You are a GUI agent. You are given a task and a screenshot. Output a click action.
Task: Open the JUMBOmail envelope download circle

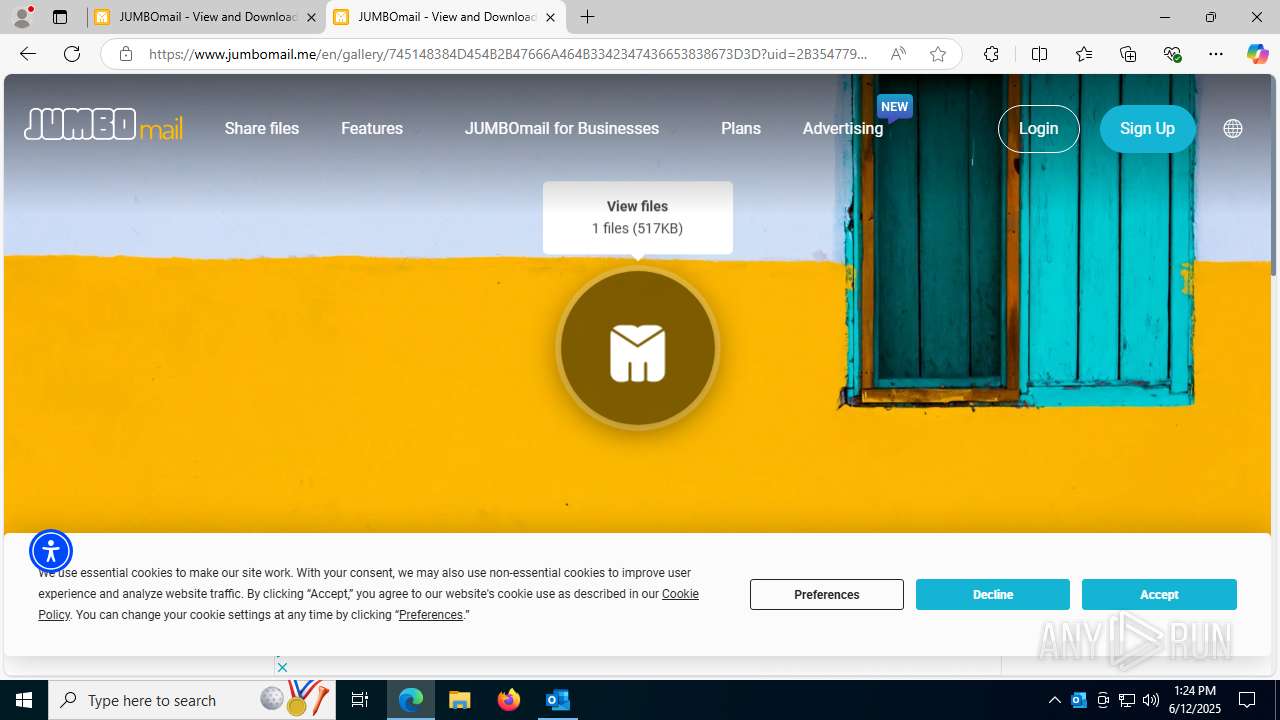pos(638,349)
